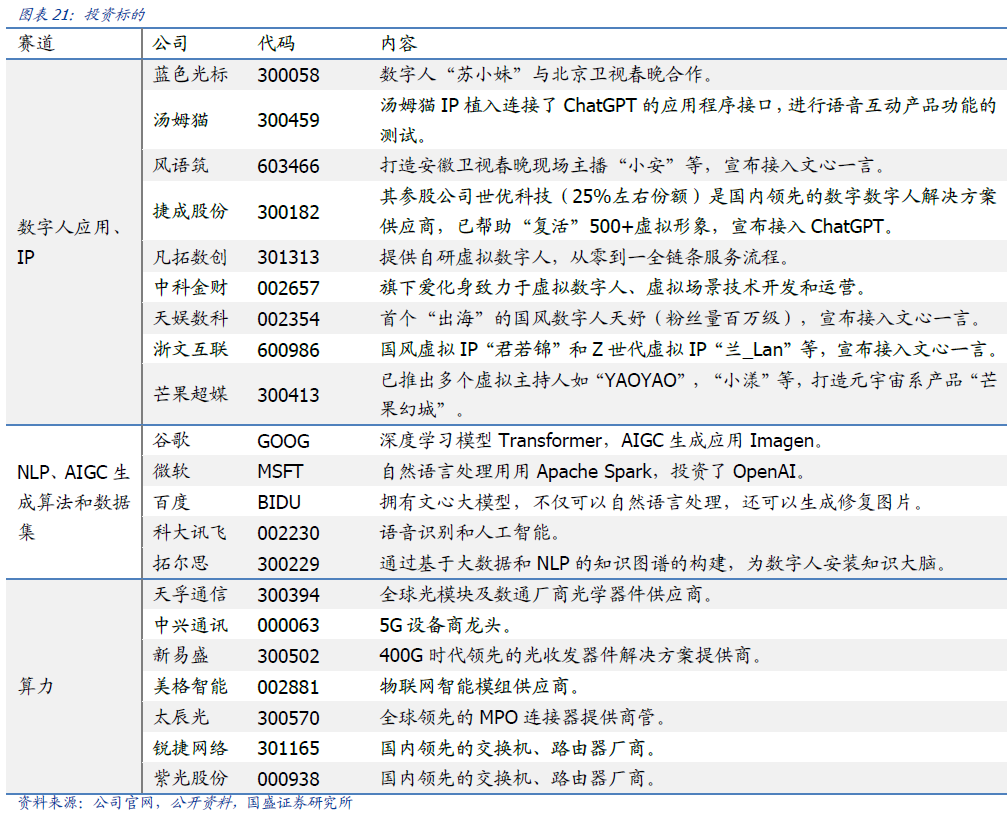This screenshot has height=816, width=1007.
Task: Click the company name 天孚通信
Action: click(x=190, y=595)
